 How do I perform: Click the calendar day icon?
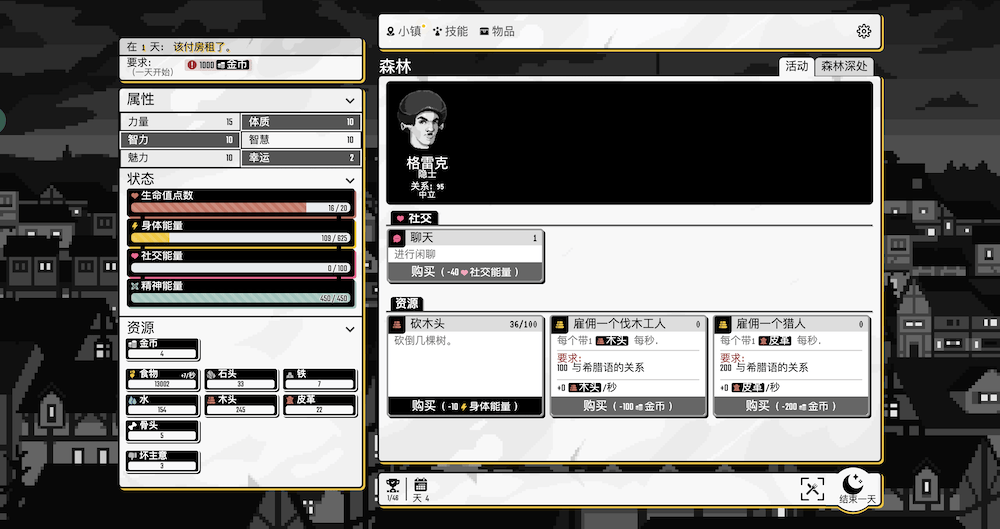point(420,485)
